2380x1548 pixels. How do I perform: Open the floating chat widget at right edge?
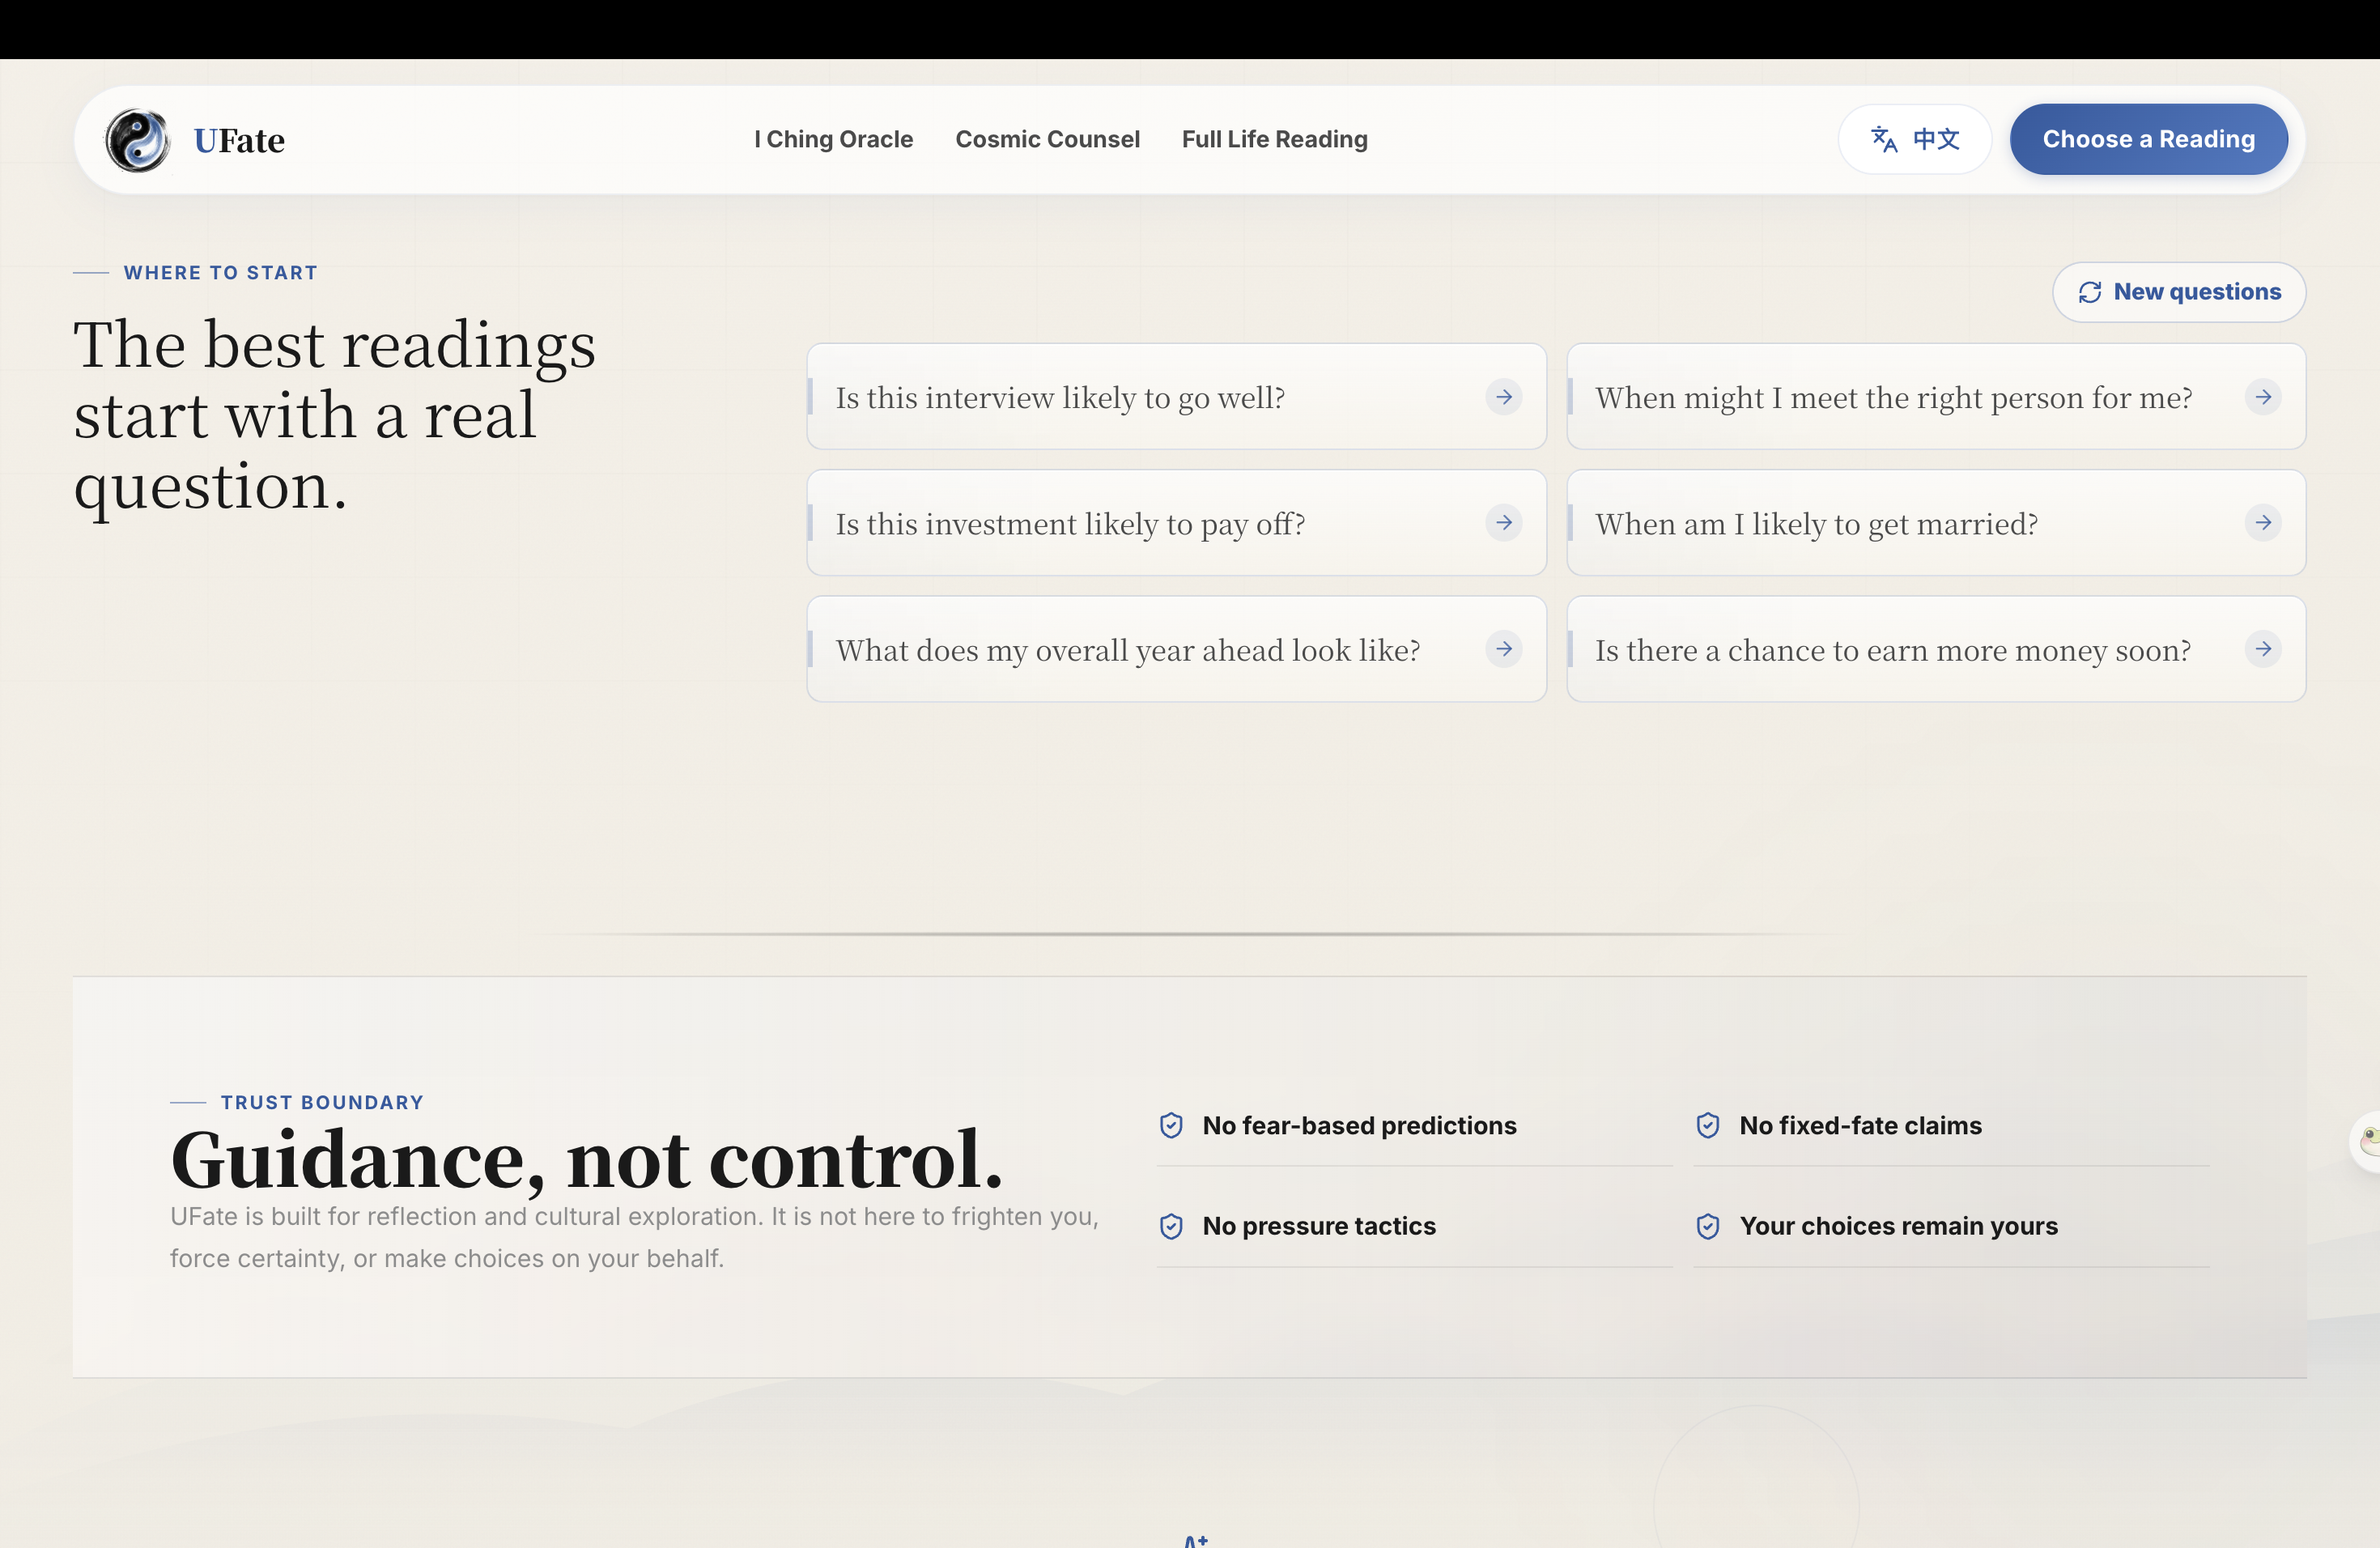pos(2367,1141)
